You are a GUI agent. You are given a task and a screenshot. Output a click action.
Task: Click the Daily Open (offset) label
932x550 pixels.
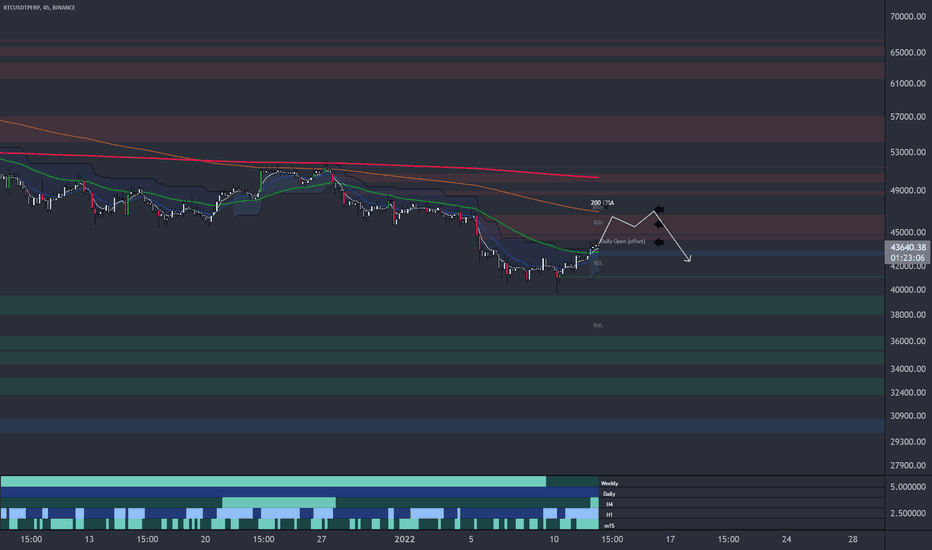pyautogui.click(x=622, y=241)
